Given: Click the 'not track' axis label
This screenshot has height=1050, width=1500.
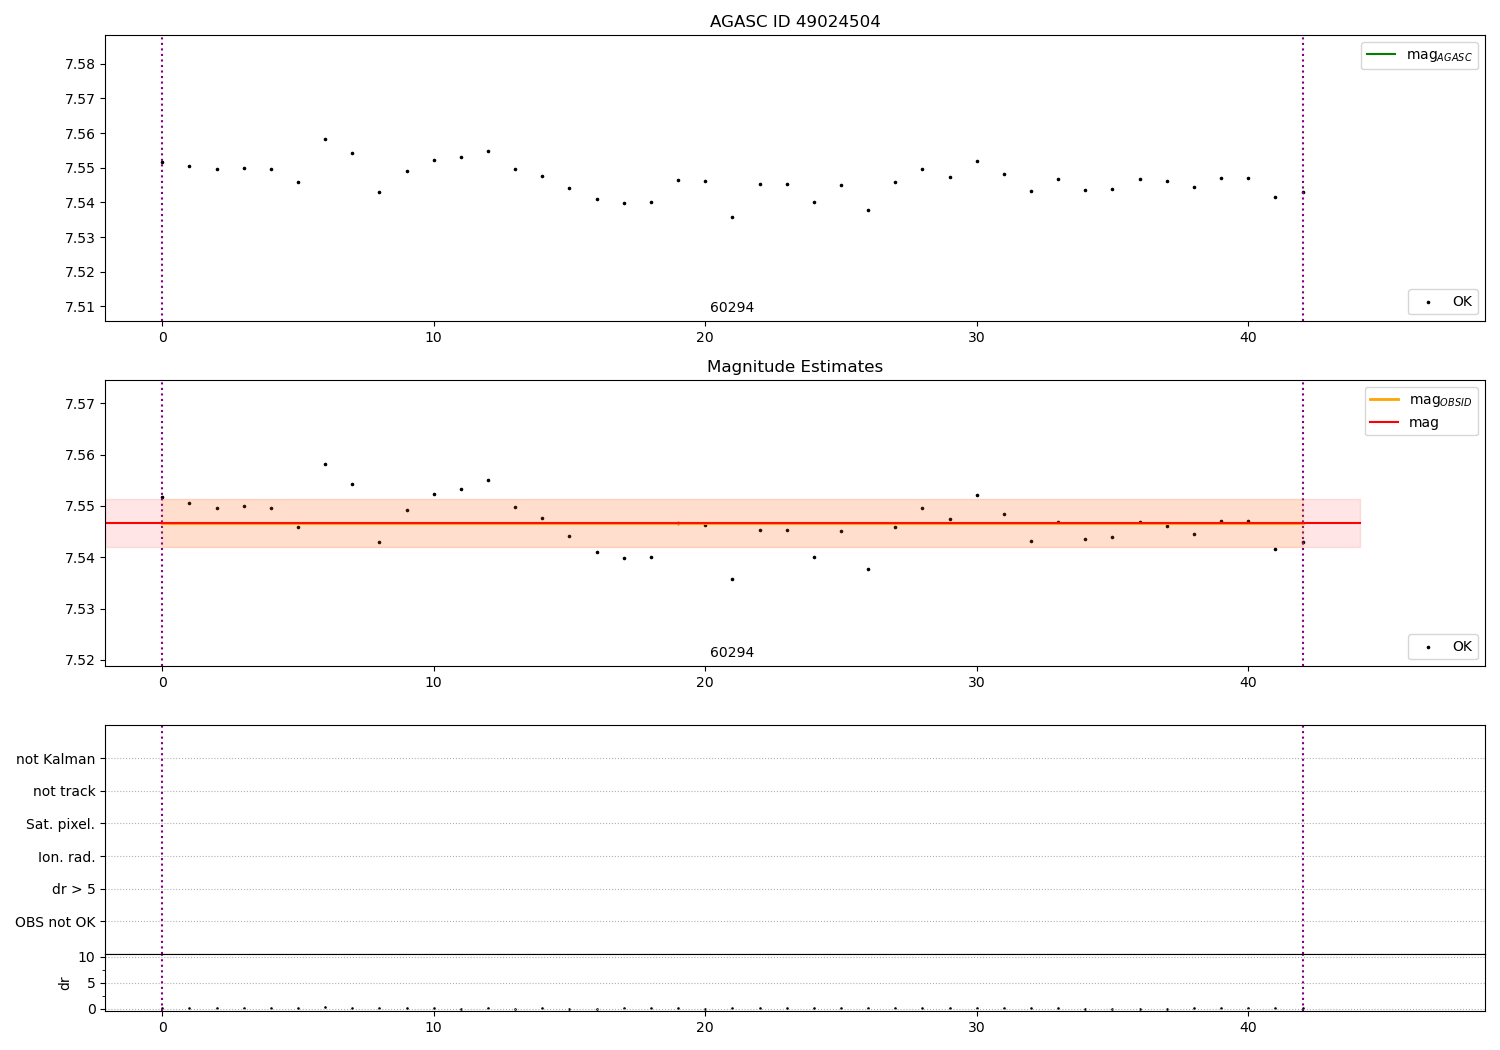Looking at the screenshot, I should point(64,791).
